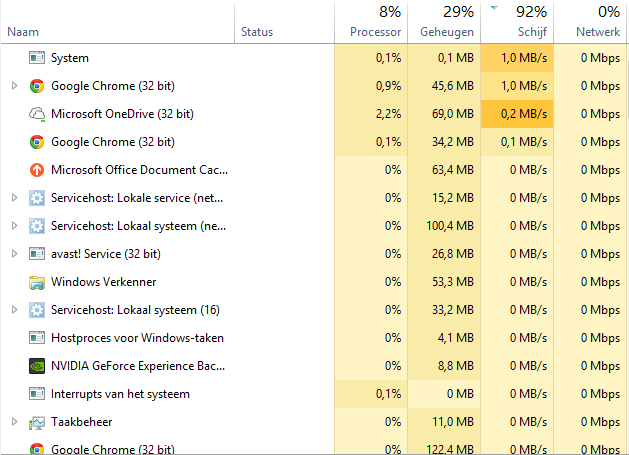Screen dimensions: 629x455
Task: Click the gear icon of Servicehost: Lokaal systeem (16)
Action: tap(37, 310)
